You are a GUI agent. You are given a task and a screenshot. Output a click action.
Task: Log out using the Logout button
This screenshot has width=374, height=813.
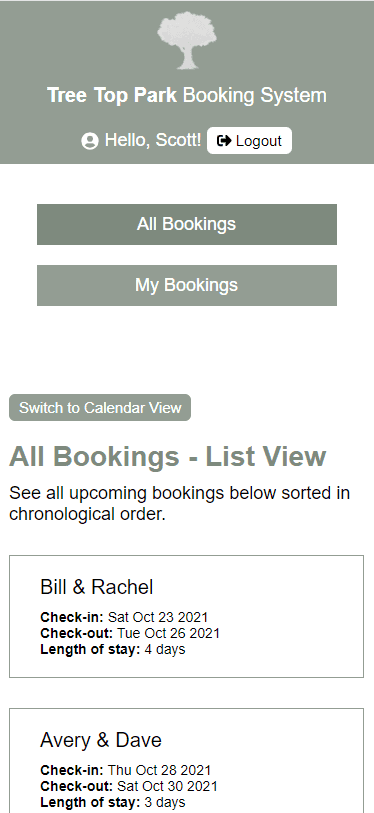[250, 141]
